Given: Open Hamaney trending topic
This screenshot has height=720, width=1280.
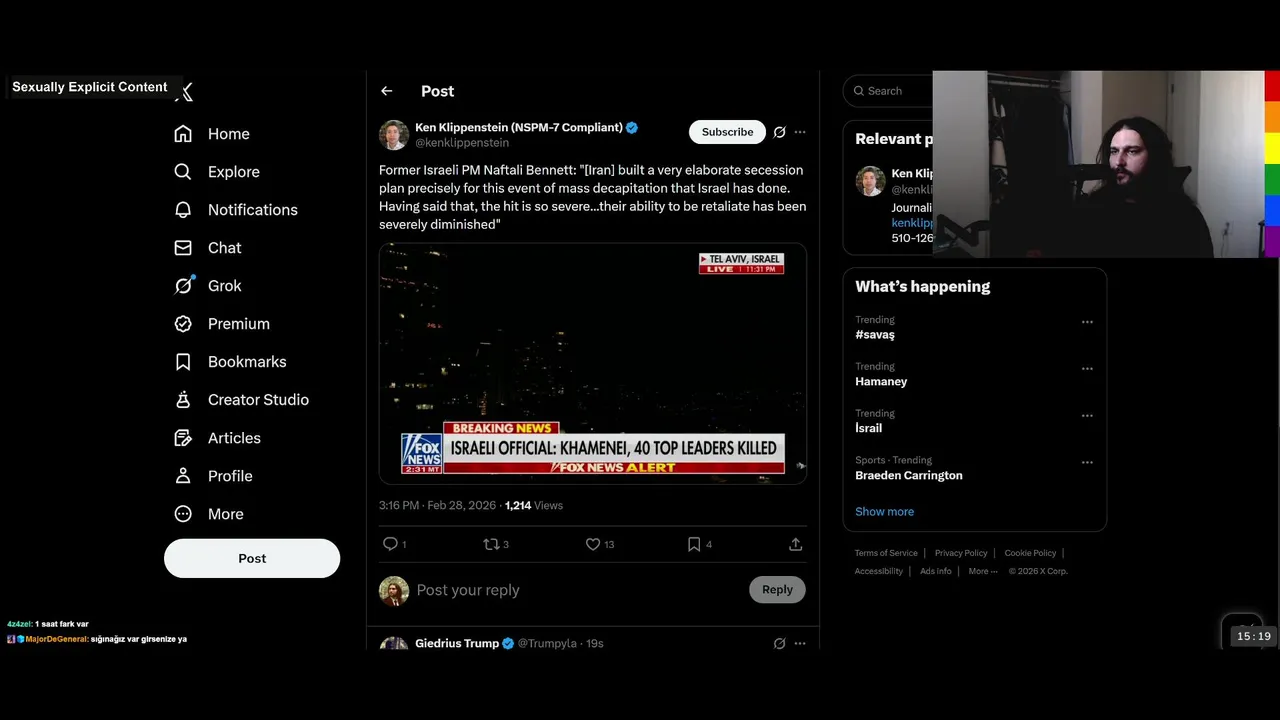Looking at the screenshot, I should tap(881, 381).
